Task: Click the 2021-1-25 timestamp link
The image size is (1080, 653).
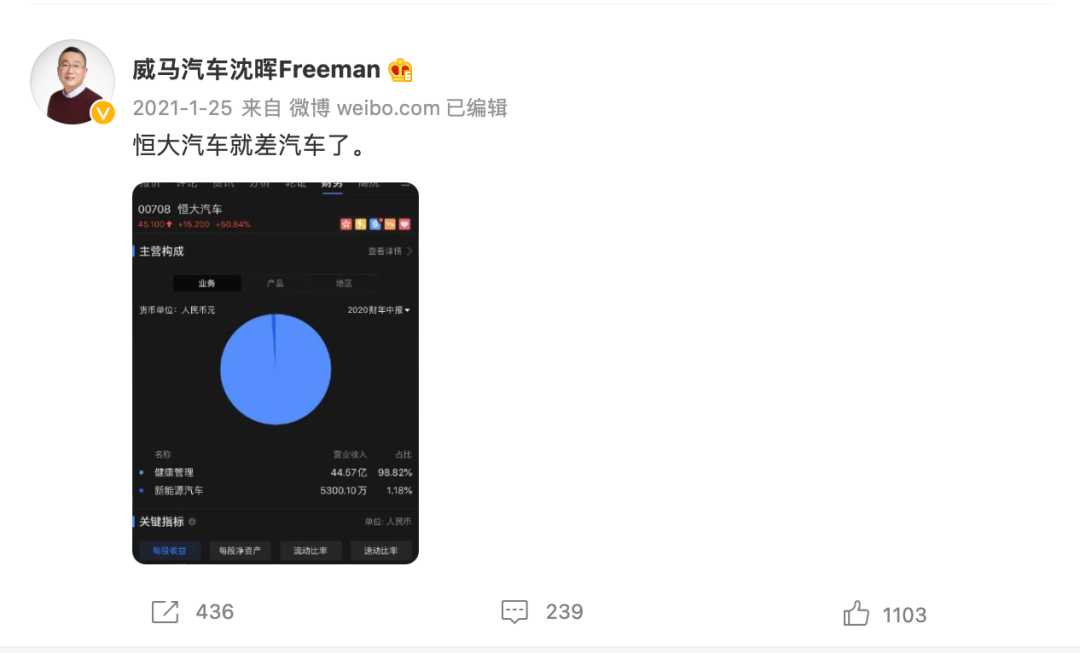Action: (x=183, y=108)
